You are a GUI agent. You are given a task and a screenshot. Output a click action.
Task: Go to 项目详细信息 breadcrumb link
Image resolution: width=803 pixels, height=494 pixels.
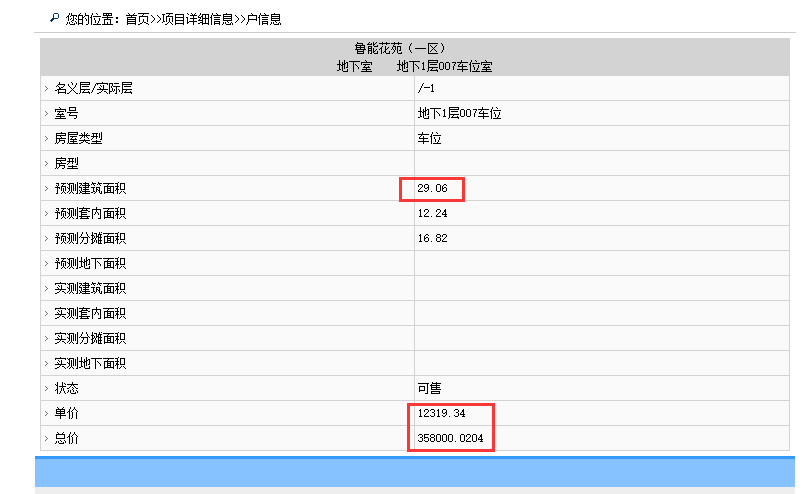198,19
